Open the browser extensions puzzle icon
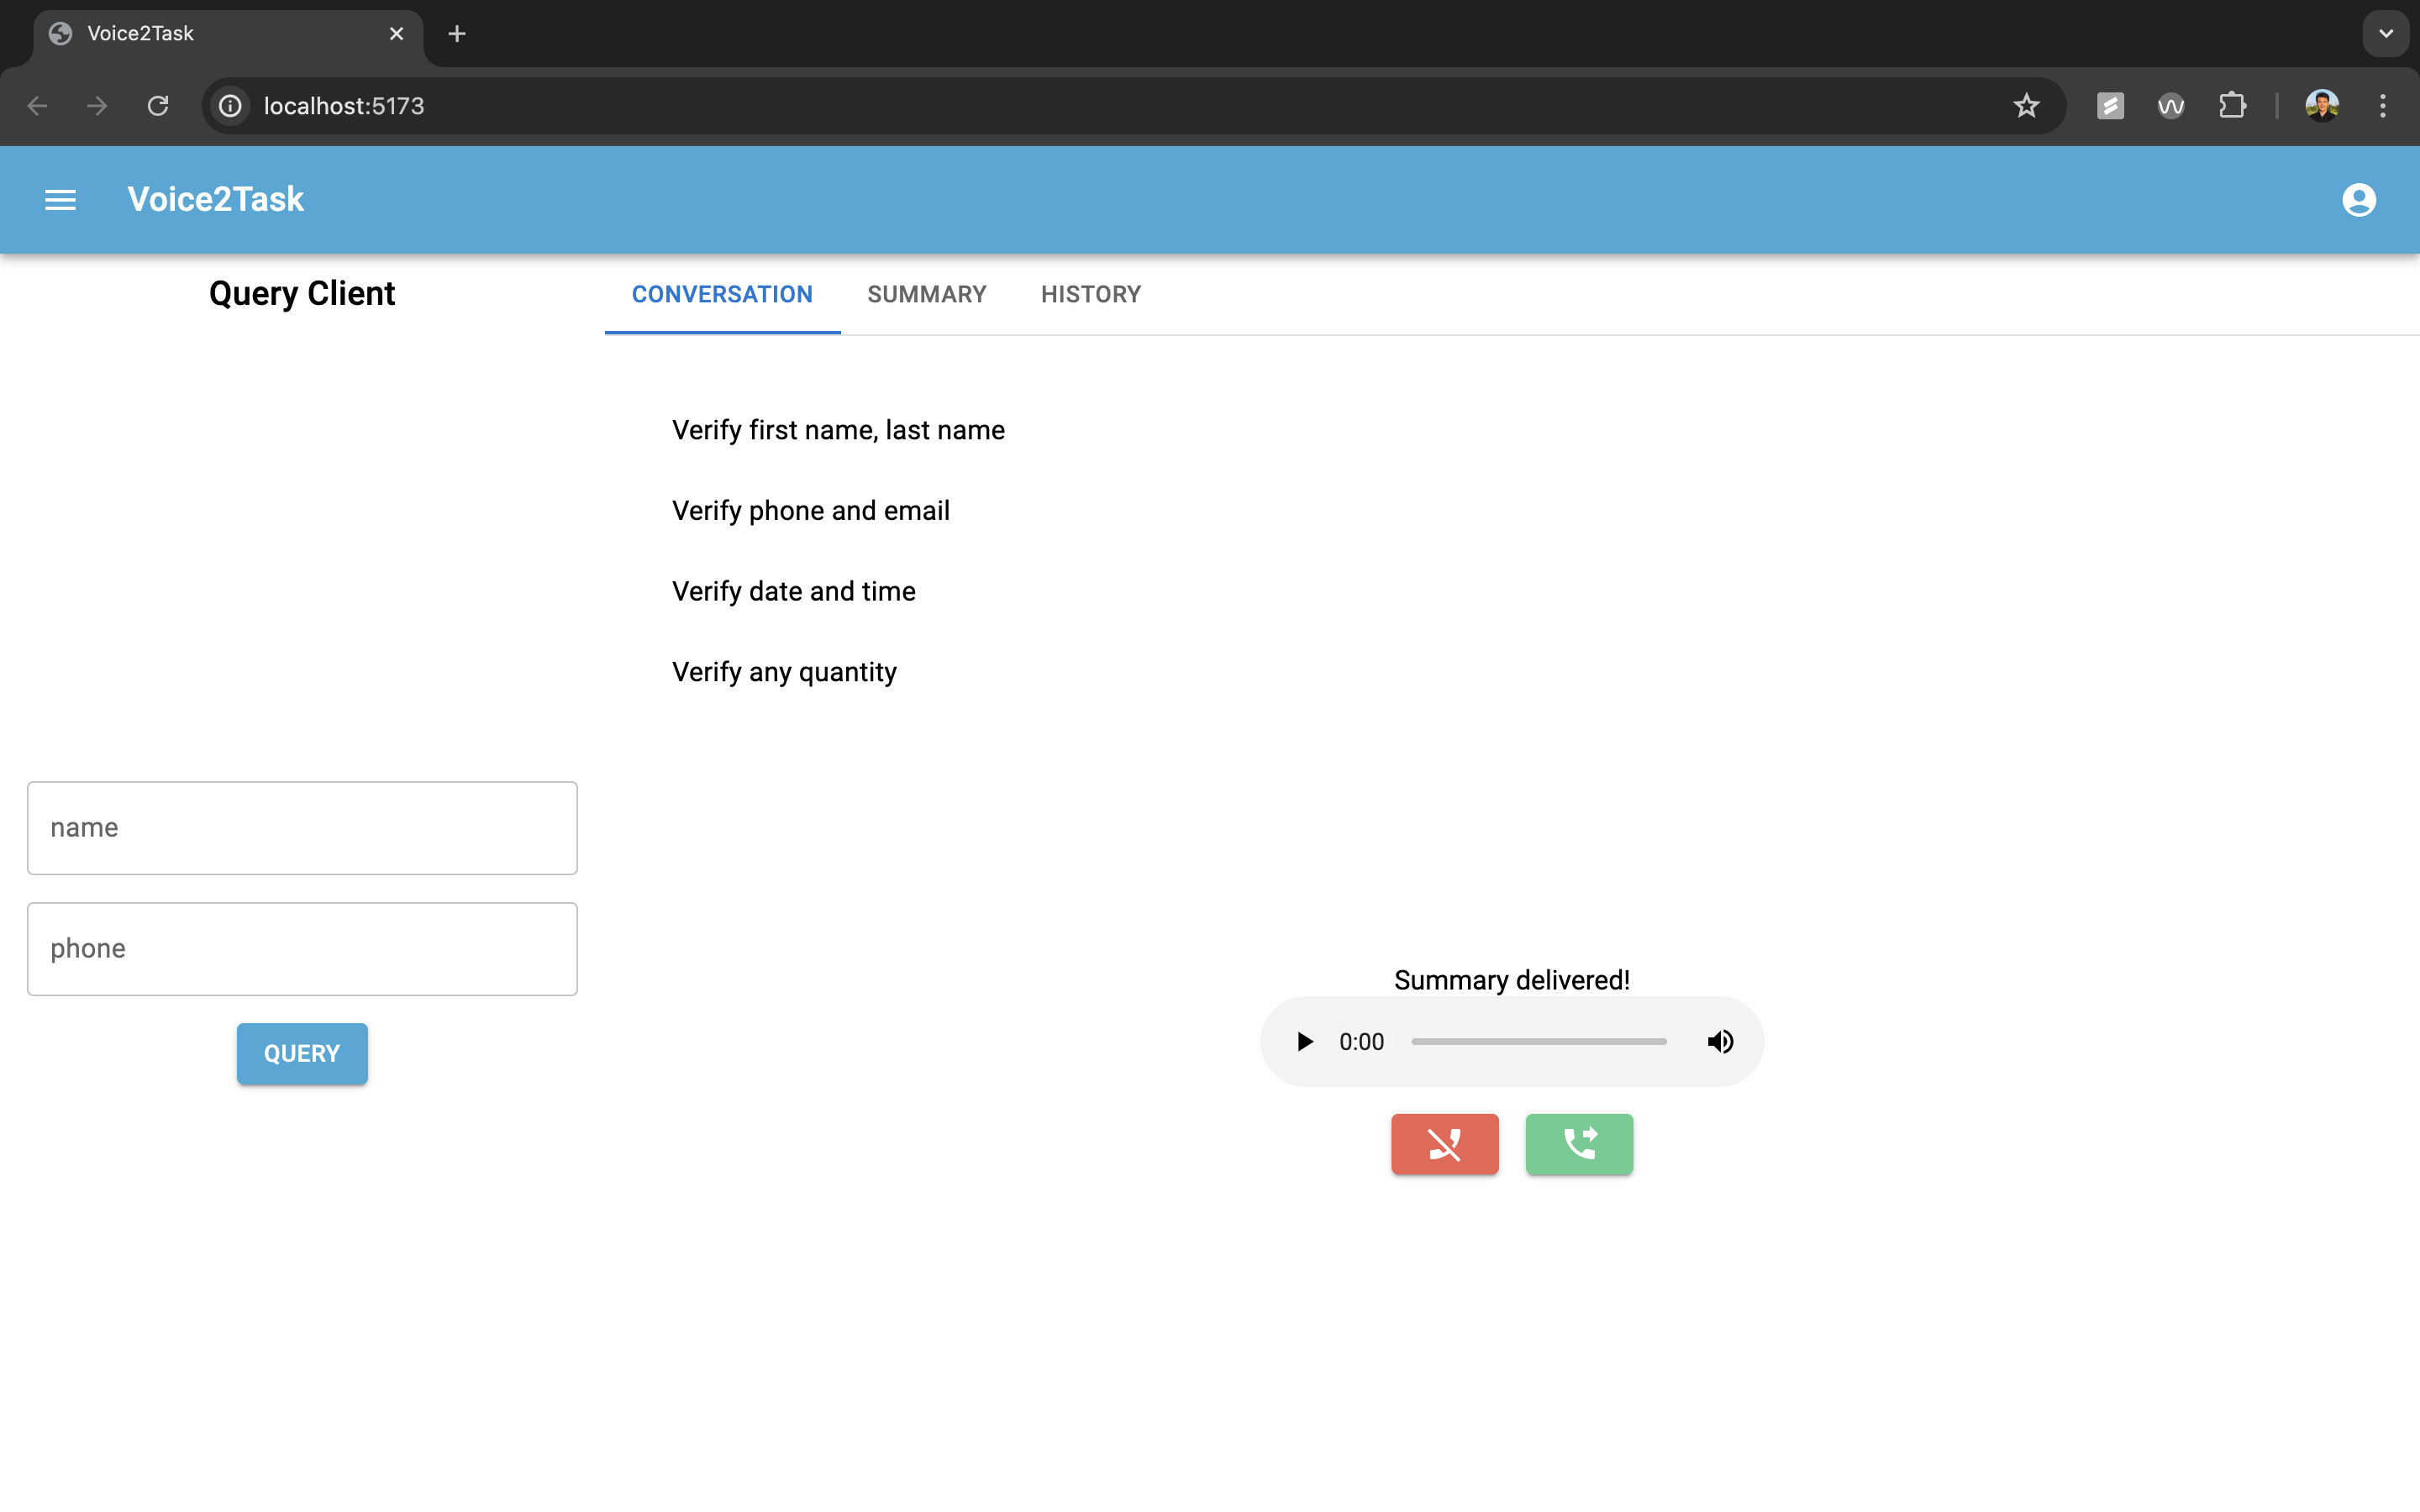The height and width of the screenshot is (1512, 2420). (x=2232, y=106)
